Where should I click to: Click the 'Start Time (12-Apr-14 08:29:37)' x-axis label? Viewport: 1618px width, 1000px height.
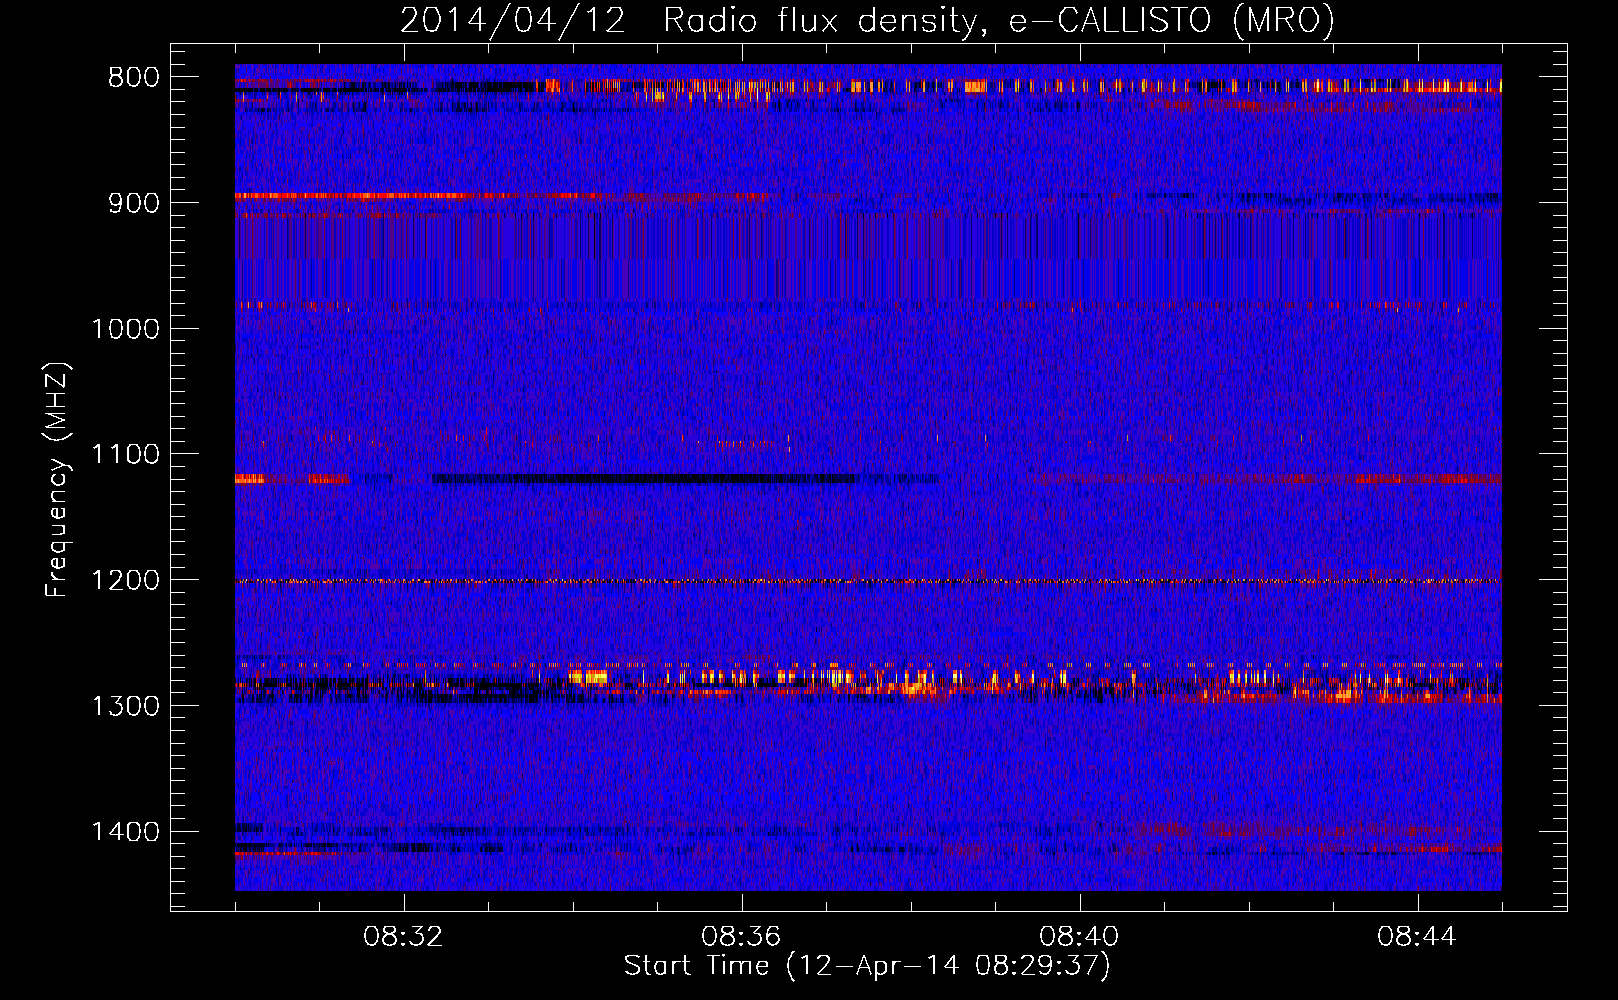pyautogui.click(x=867, y=966)
